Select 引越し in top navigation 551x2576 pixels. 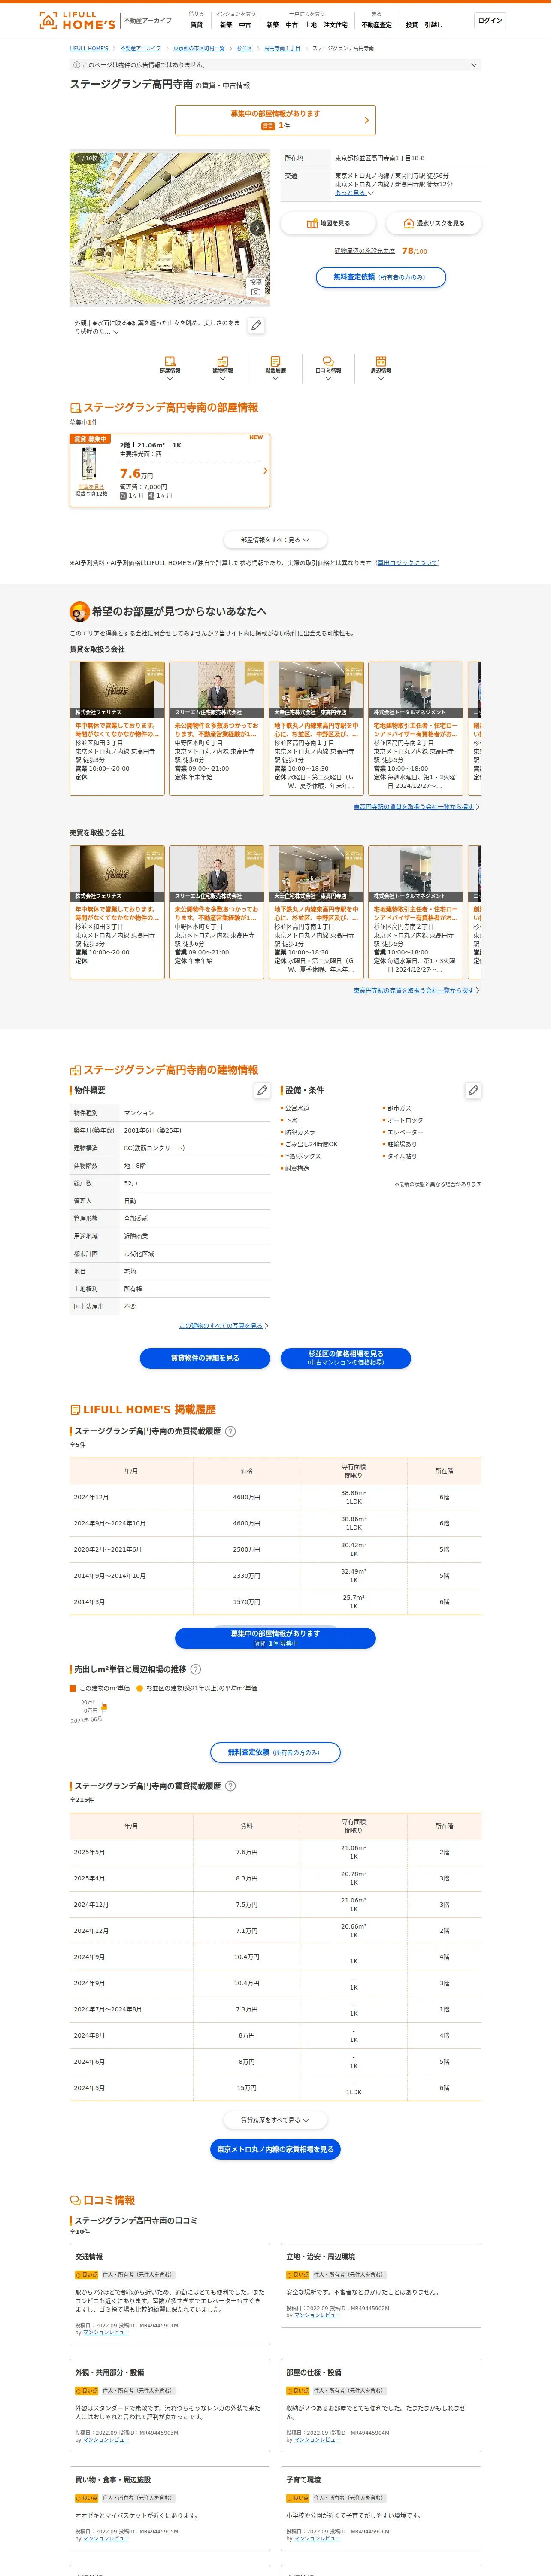[x=433, y=25]
